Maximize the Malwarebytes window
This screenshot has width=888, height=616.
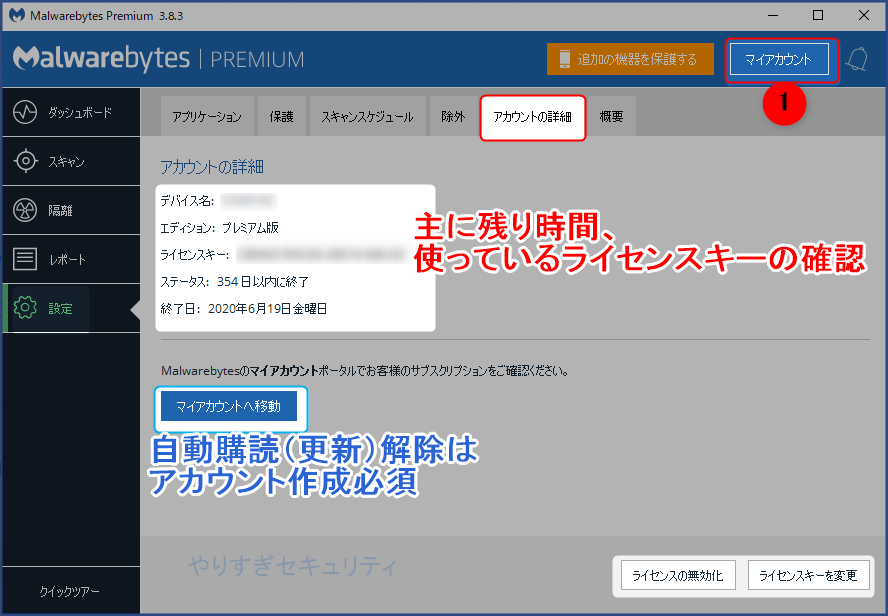pyautogui.click(x=818, y=15)
